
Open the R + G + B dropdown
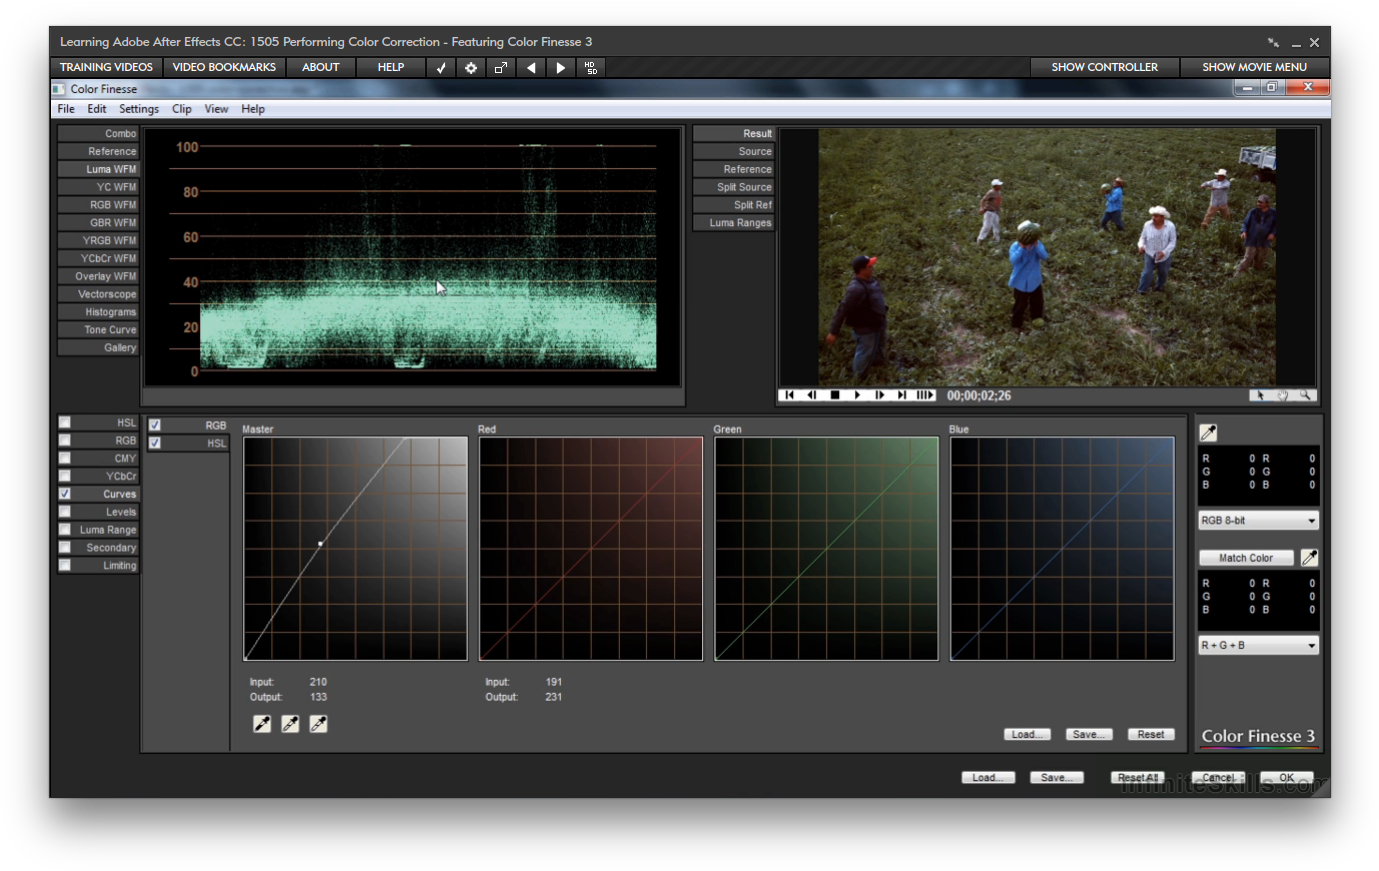(x=1257, y=645)
